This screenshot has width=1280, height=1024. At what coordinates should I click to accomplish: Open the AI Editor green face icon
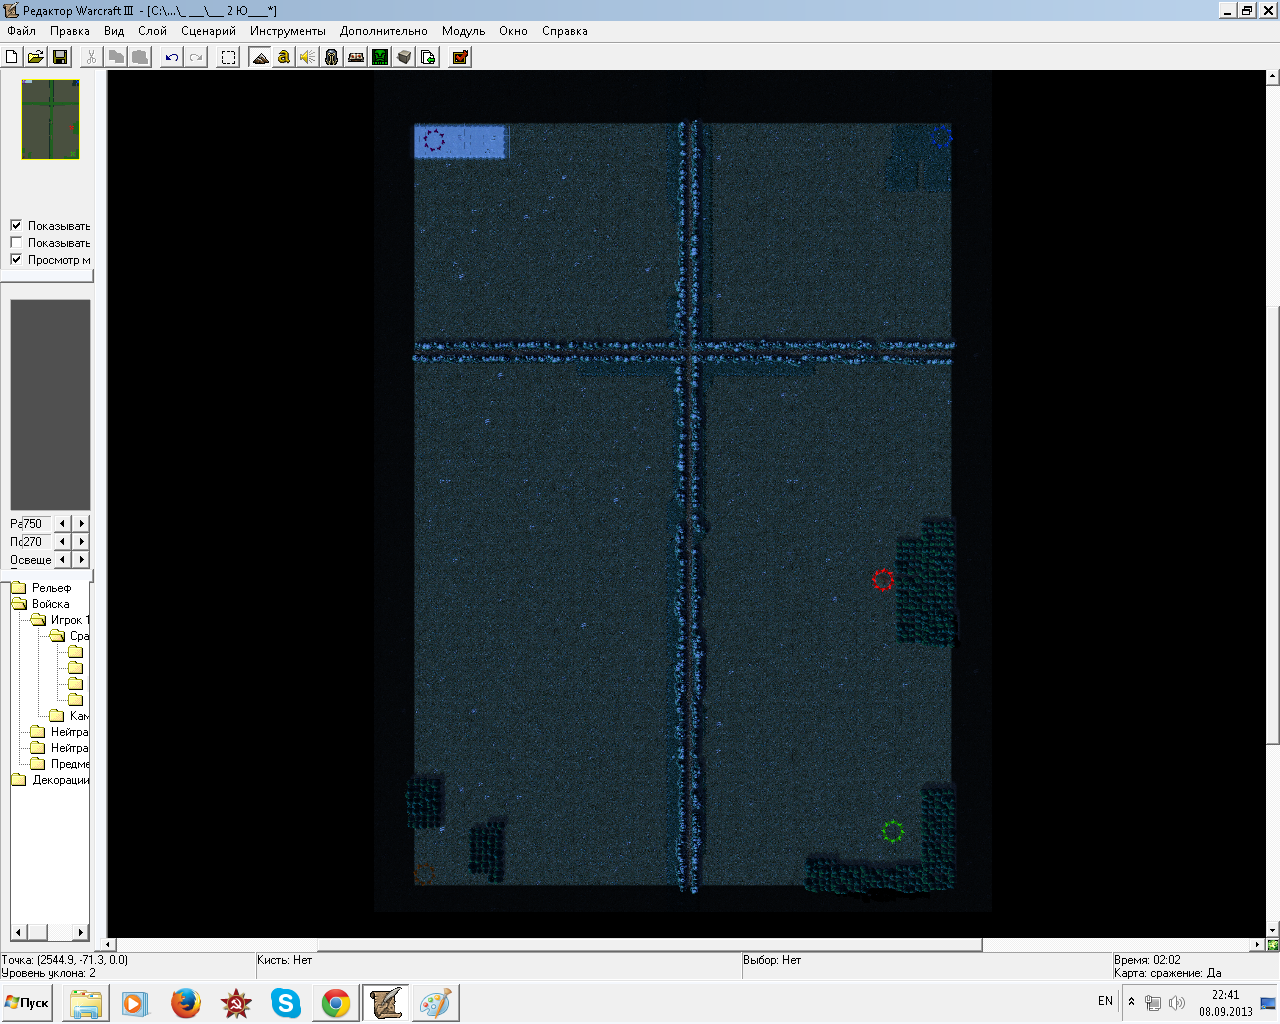coord(380,57)
